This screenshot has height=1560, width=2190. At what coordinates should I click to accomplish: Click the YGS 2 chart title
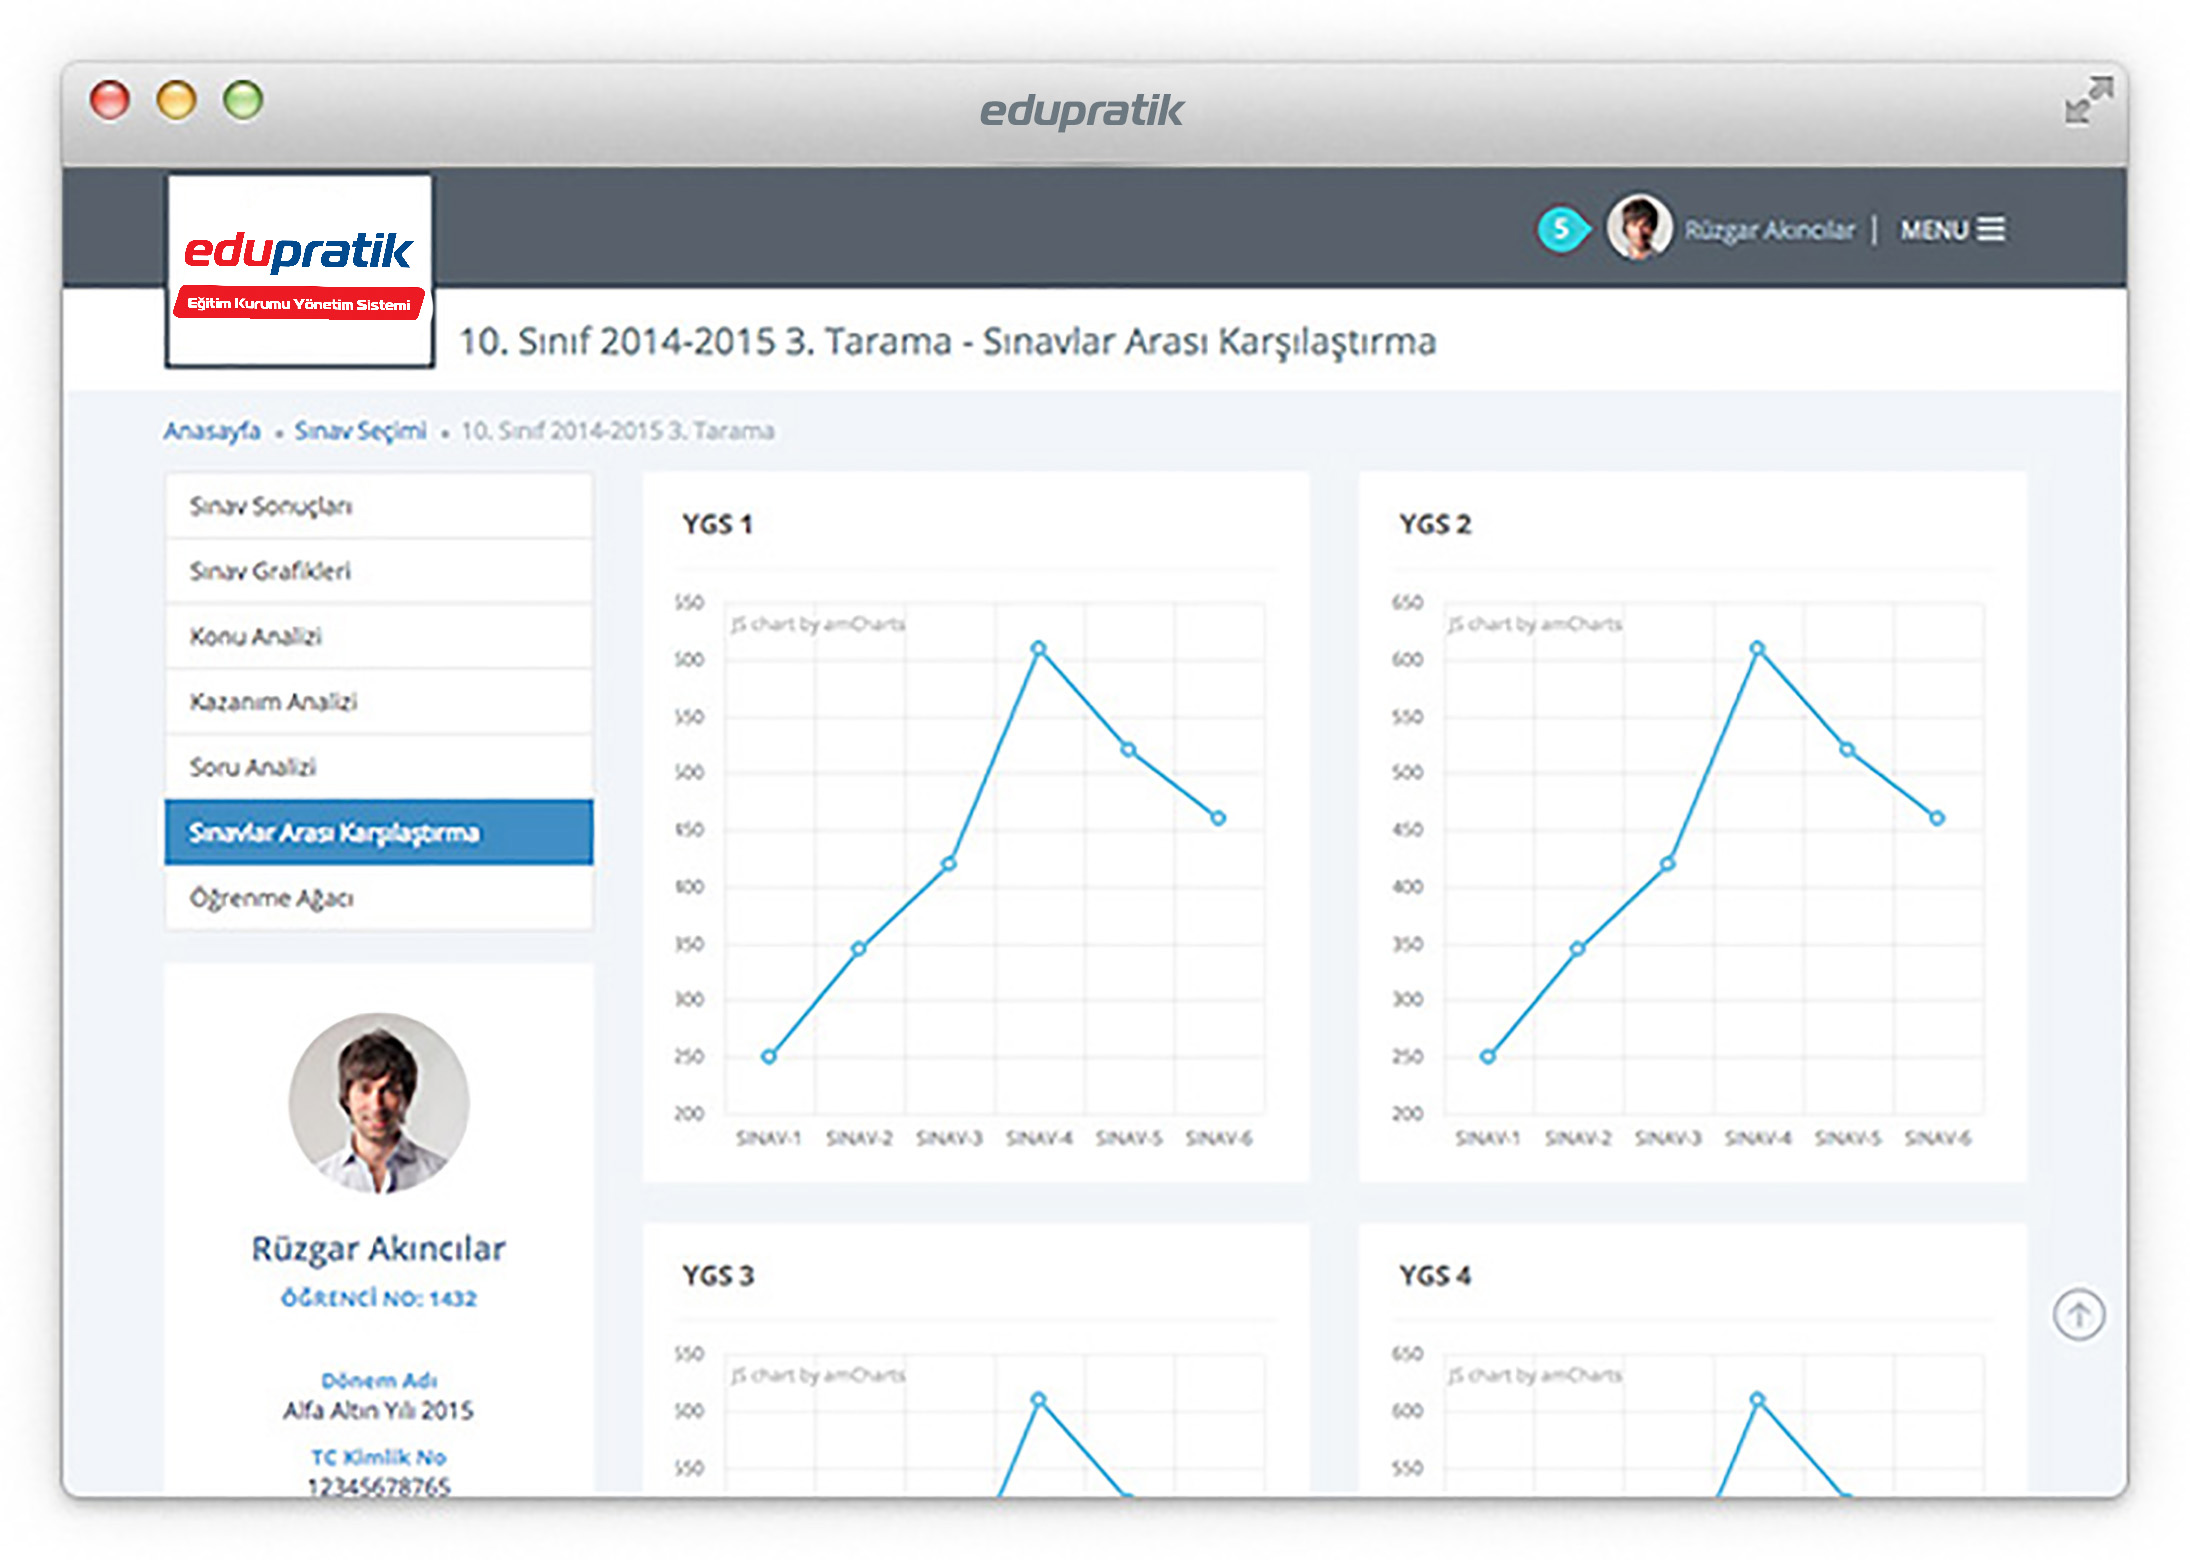1435,524
